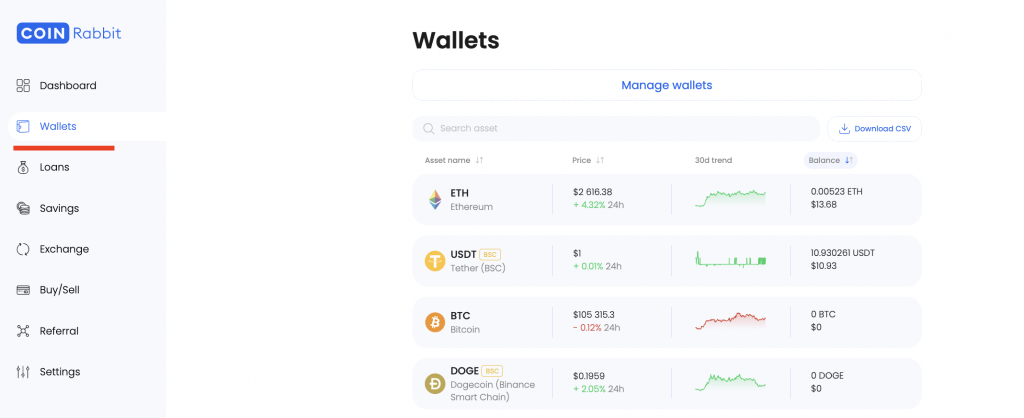Sort assets by Asset name arrows
The image size is (1024, 418).
pos(479,160)
